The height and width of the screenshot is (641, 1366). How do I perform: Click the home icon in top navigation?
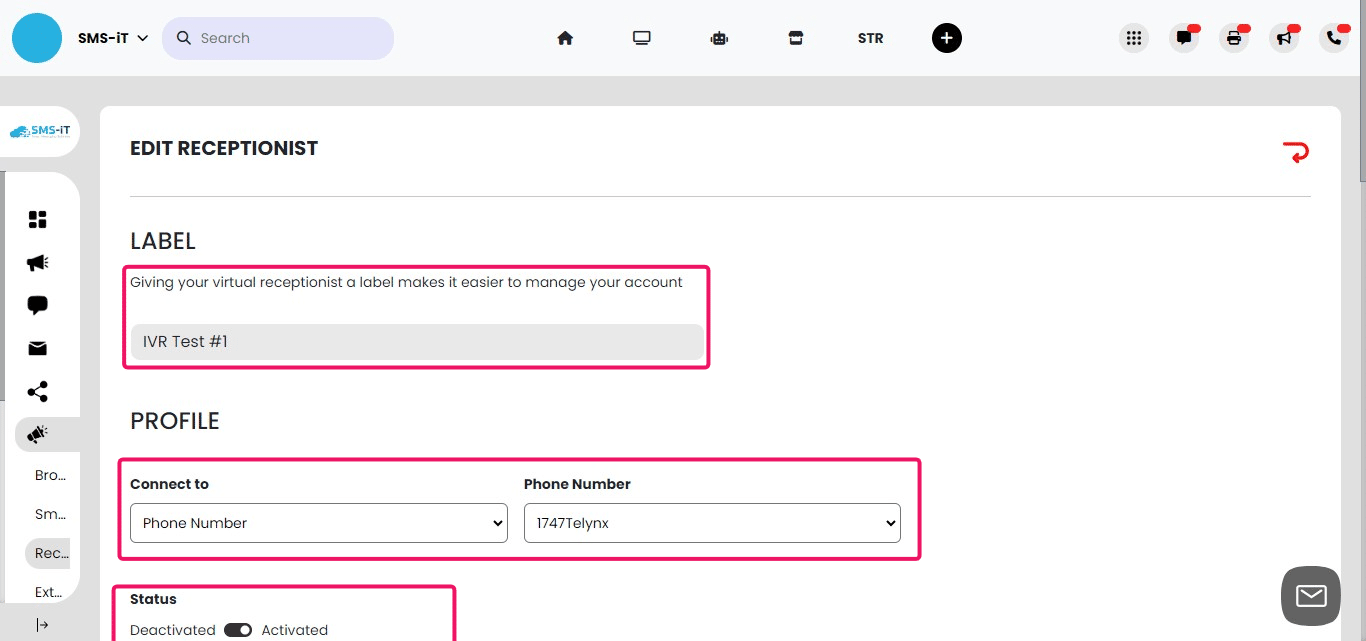click(565, 37)
